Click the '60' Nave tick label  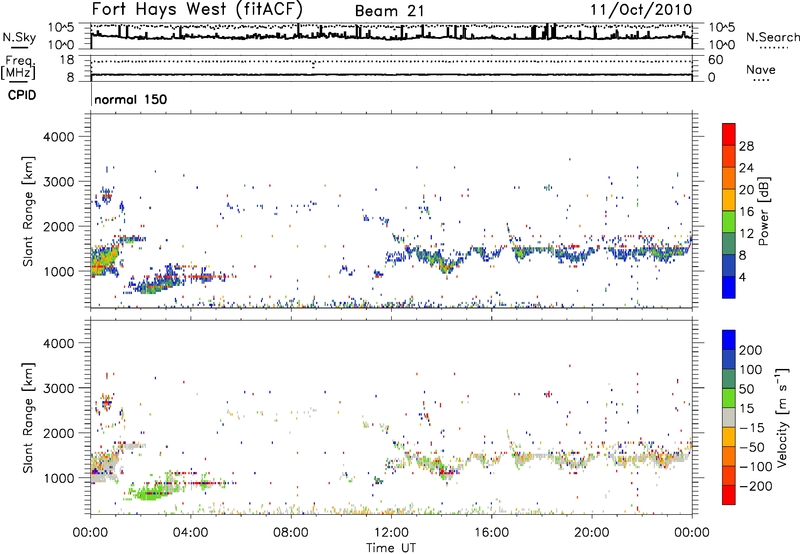coord(715,60)
